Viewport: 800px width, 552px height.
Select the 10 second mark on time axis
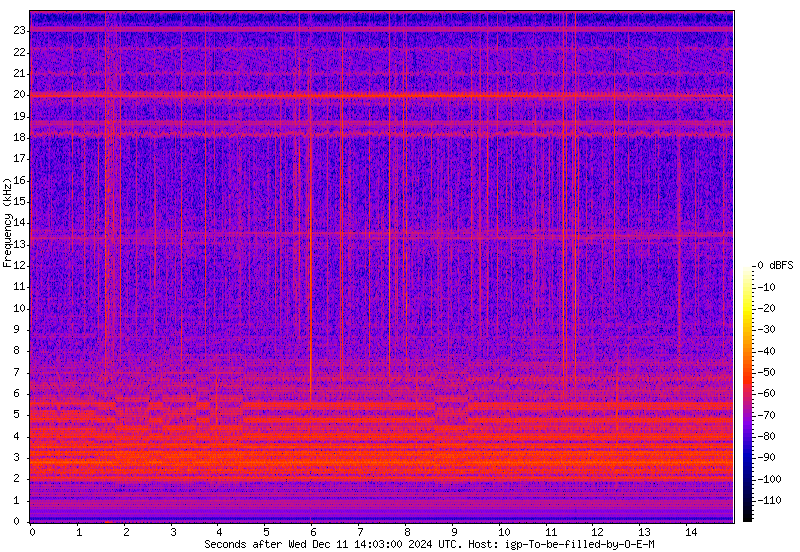coord(502,532)
